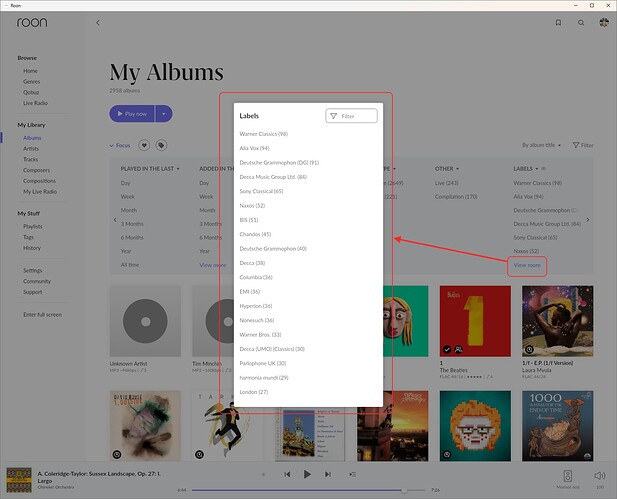Select Deutsche Grammophon (DG) (91) label
This screenshot has height=499, width=617.
click(279, 163)
